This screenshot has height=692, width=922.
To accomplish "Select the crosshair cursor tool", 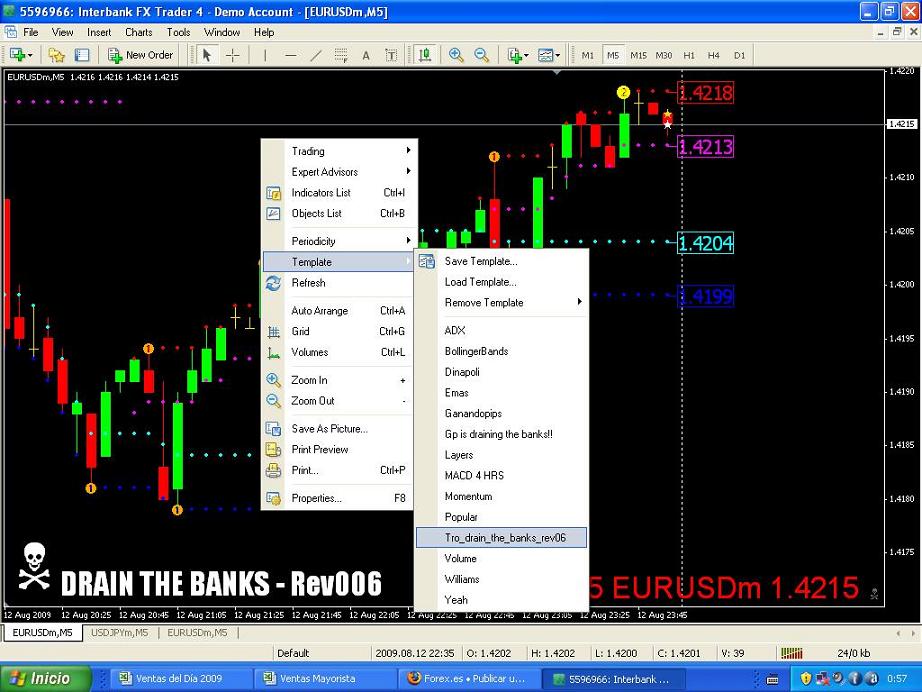I will [233, 55].
